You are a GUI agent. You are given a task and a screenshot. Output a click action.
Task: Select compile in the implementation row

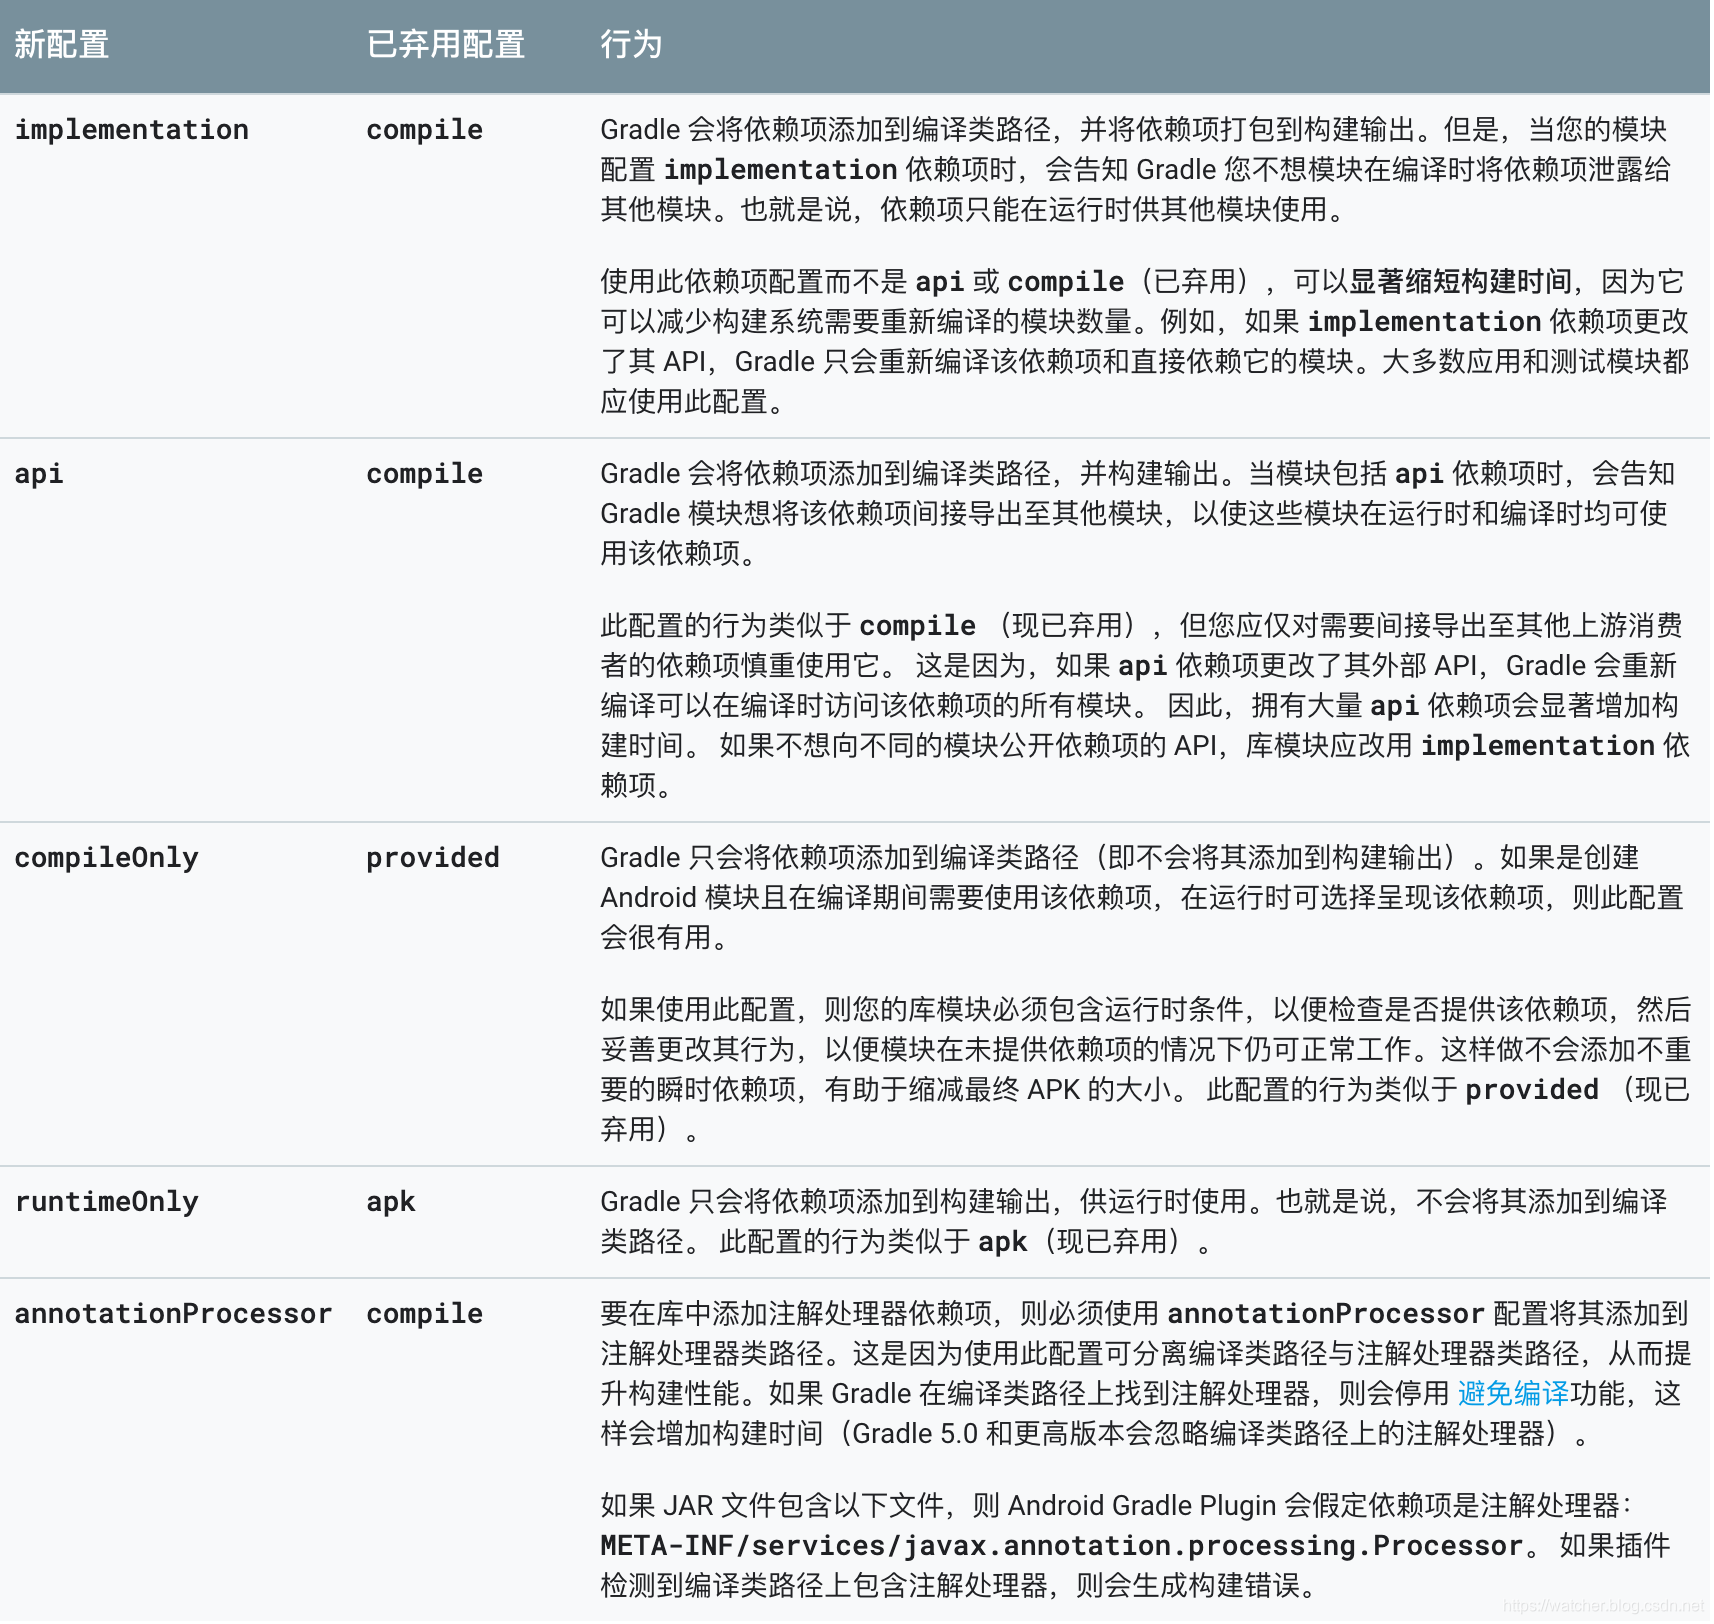[x=424, y=130]
